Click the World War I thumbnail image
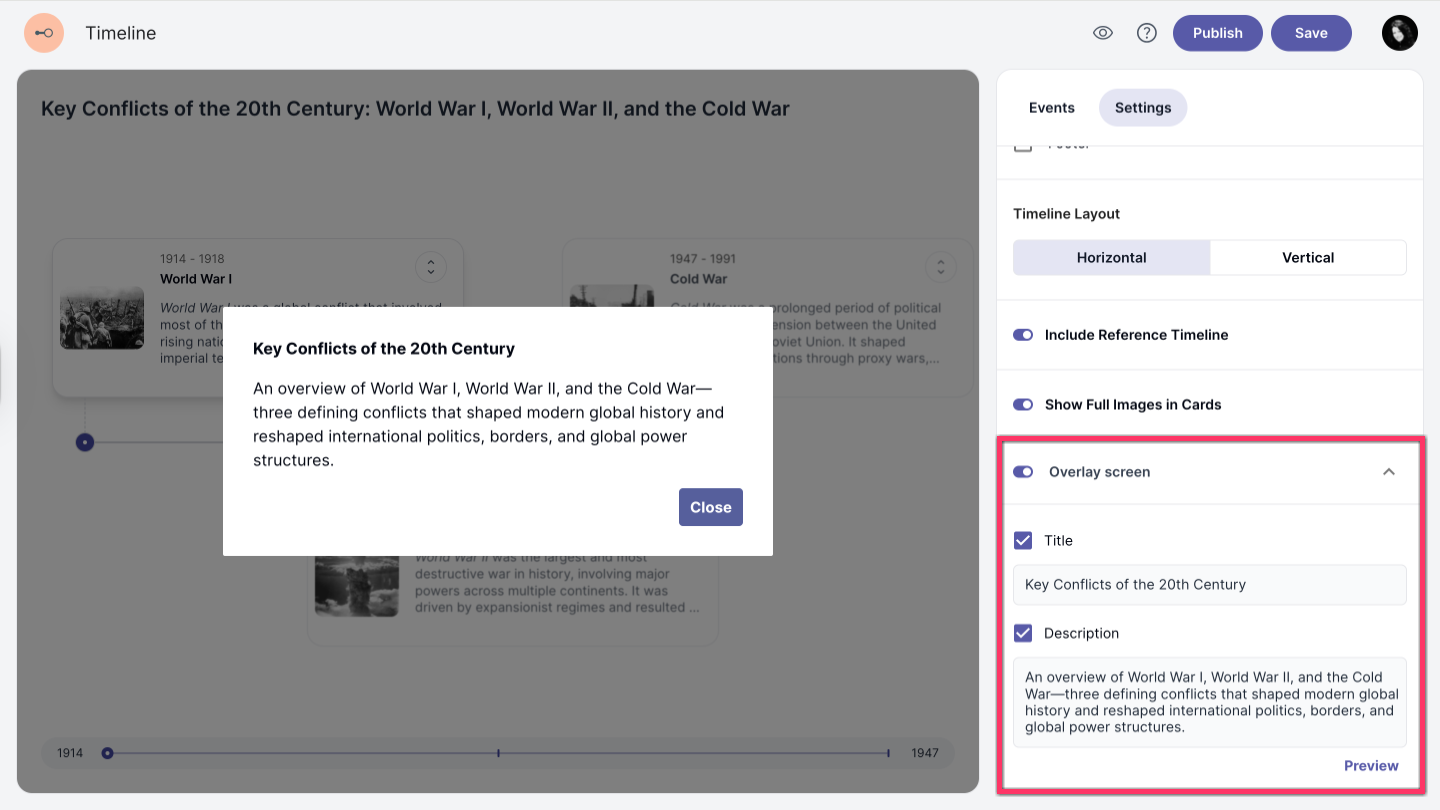Viewport: 1440px width, 810px height. click(102, 320)
